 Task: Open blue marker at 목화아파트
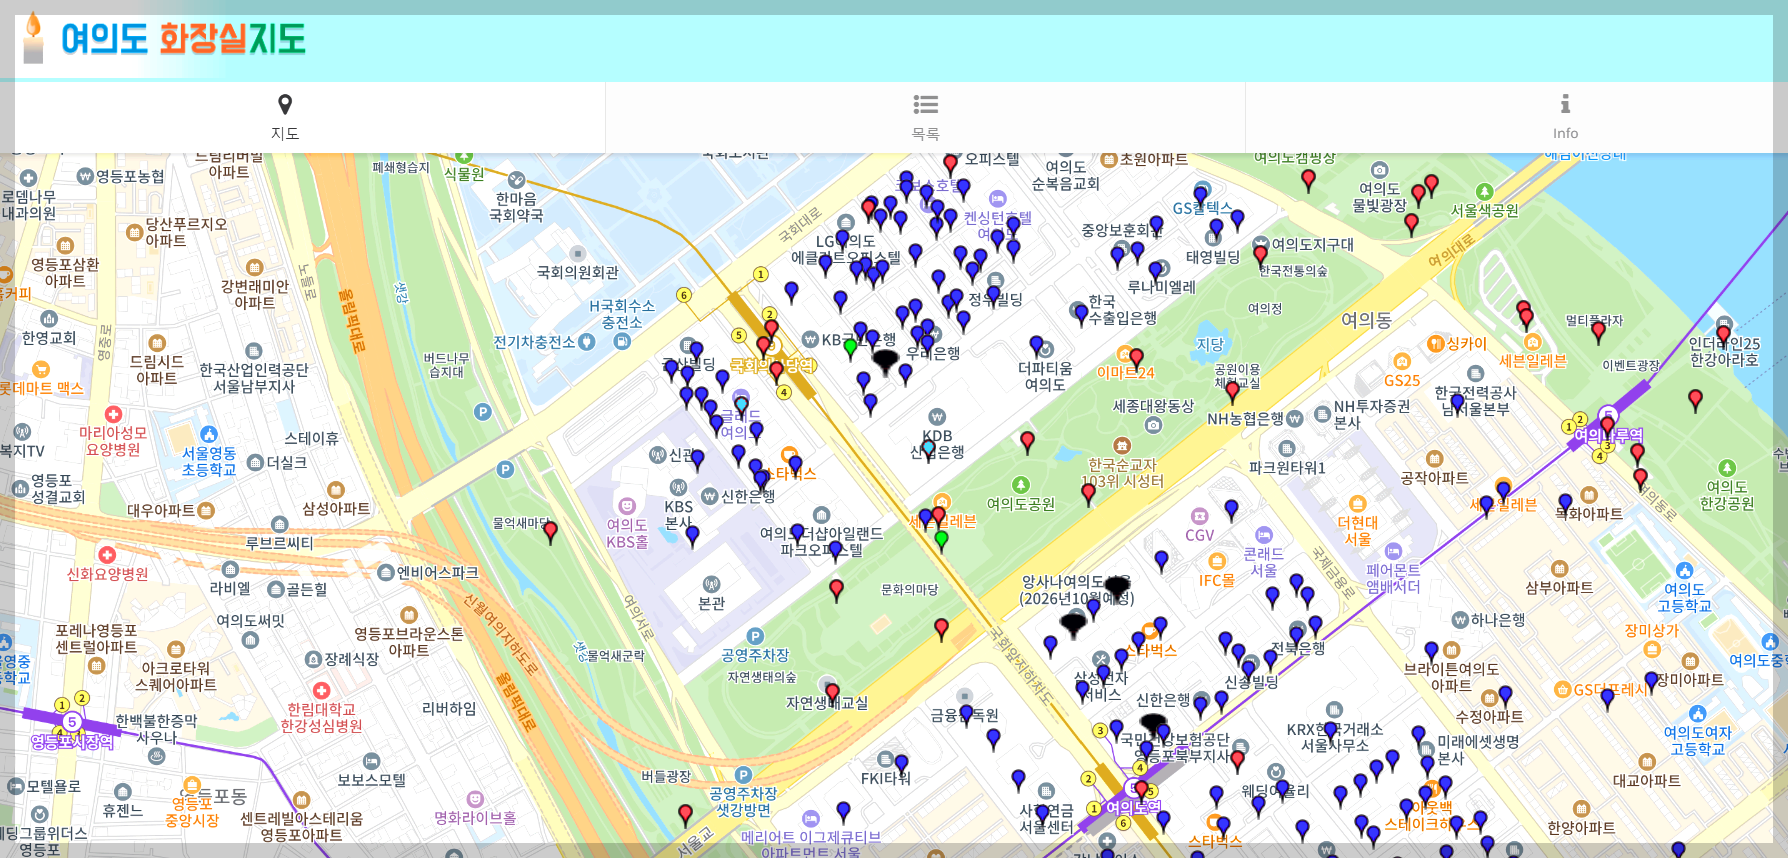click(1565, 503)
